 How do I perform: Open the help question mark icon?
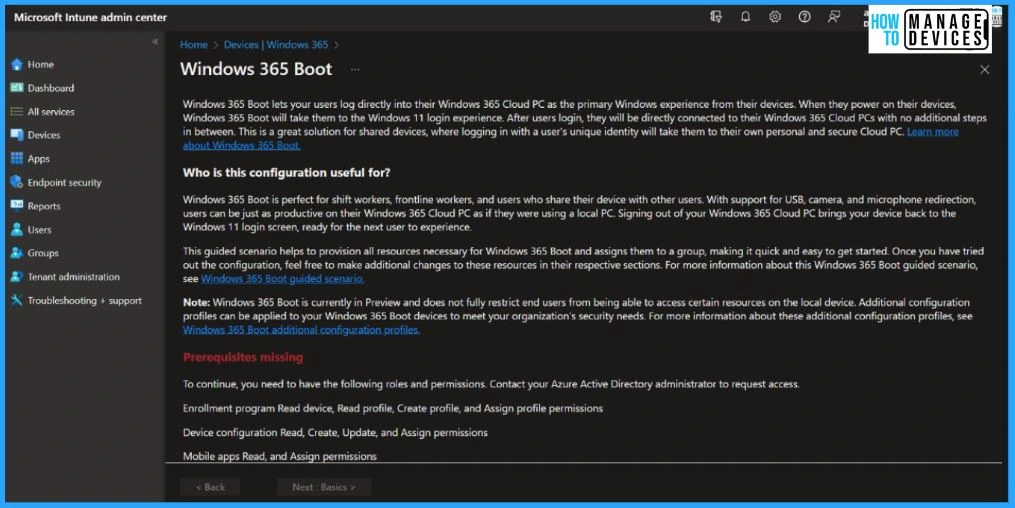pyautogui.click(x=805, y=17)
